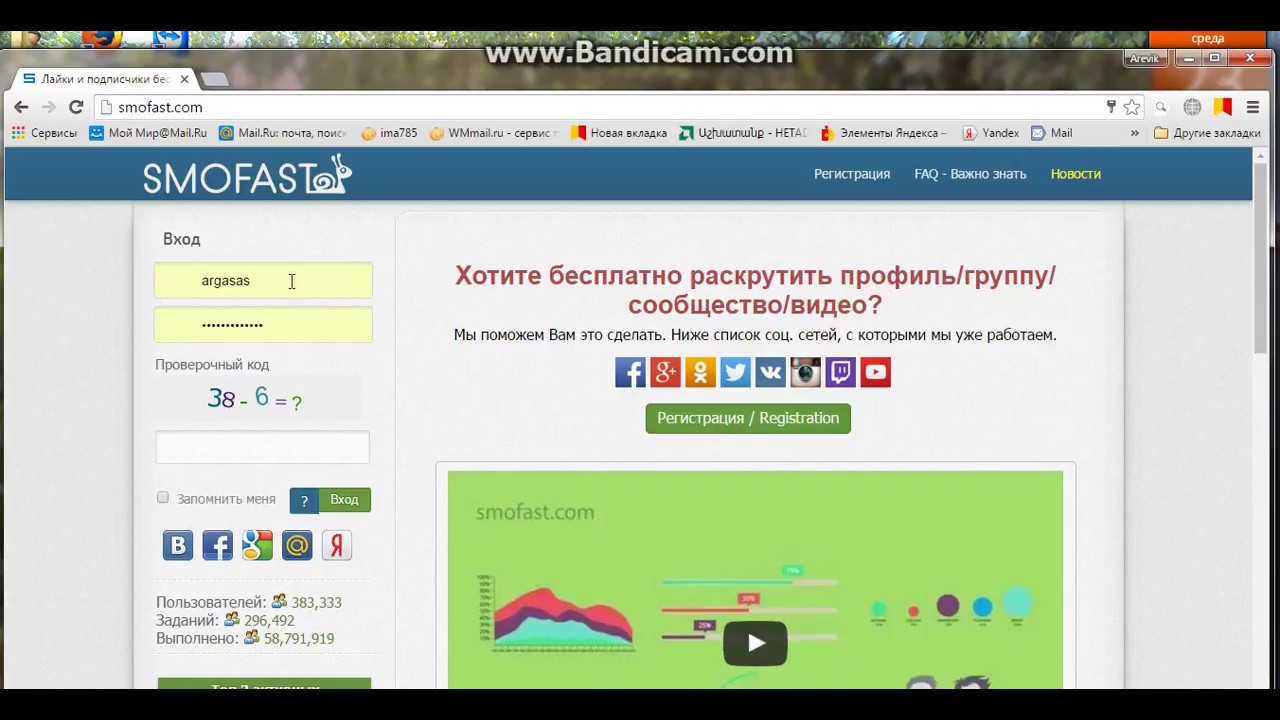Play the smofast.com promo video

pyautogui.click(x=755, y=643)
